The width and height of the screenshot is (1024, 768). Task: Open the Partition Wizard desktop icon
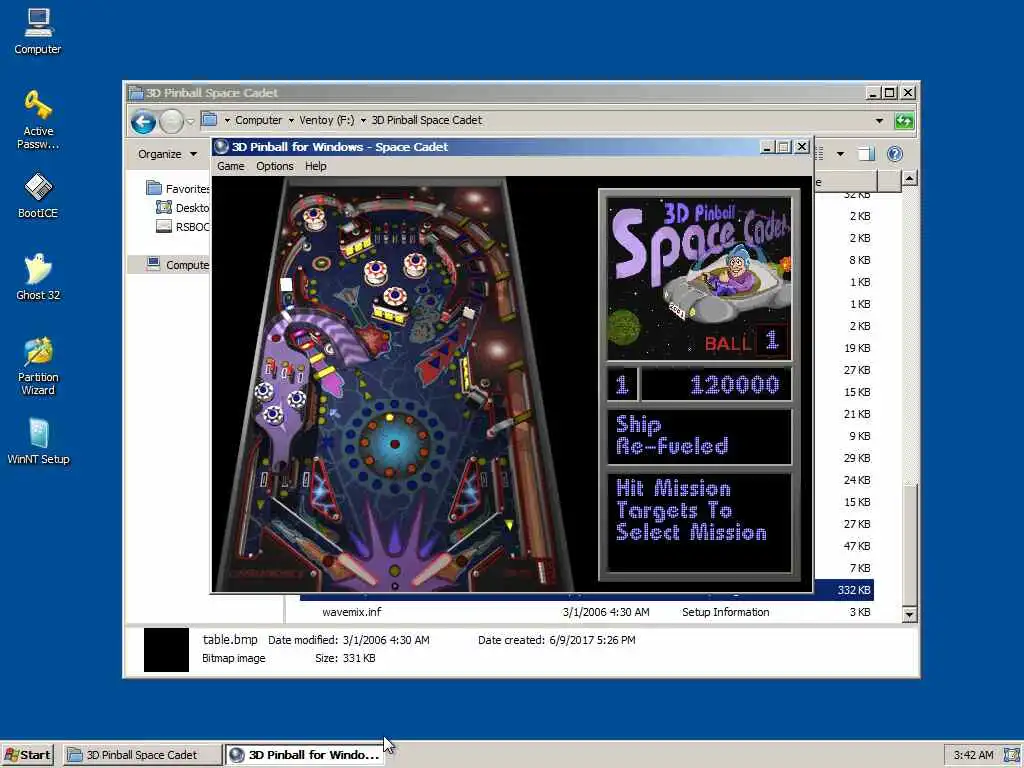point(38,366)
